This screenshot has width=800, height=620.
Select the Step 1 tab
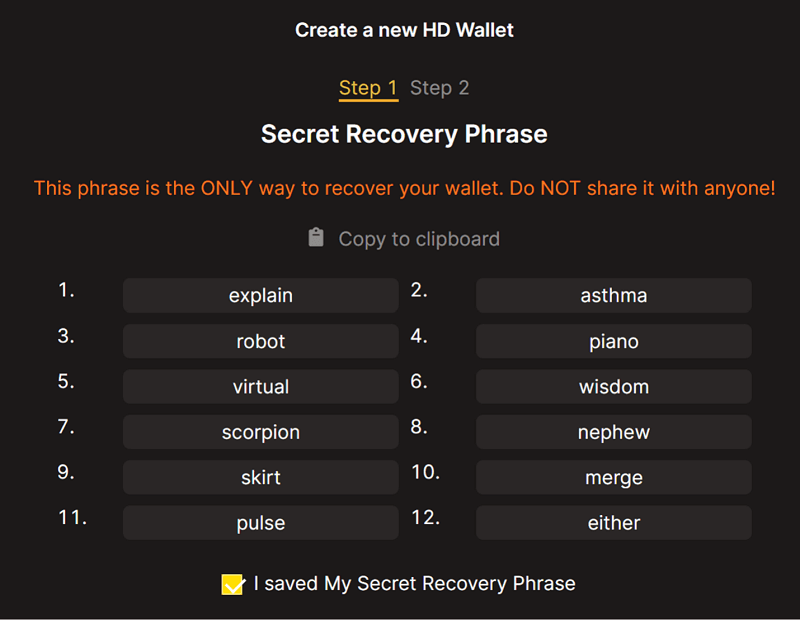coord(368,89)
